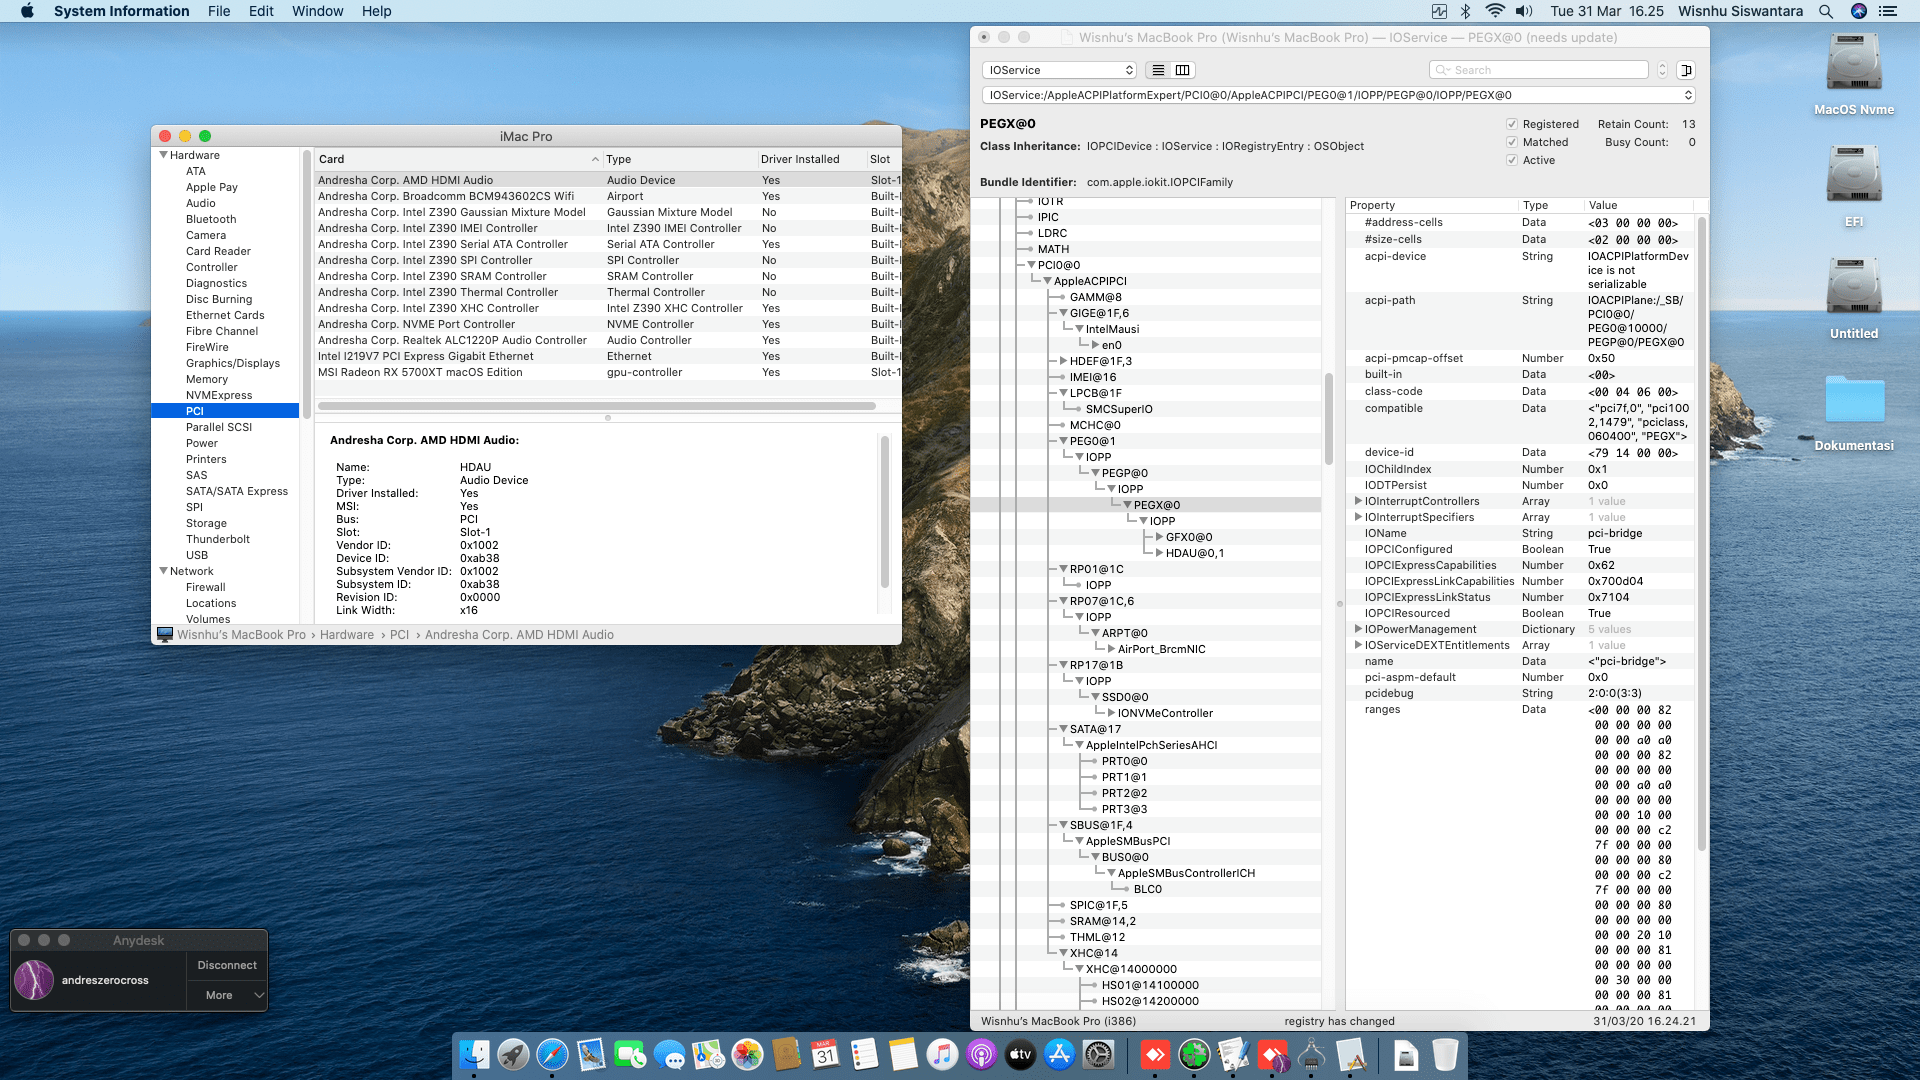This screenshot has width=1920, height=1080.
Task: Toggle the Matched checkbox
Action: [x=1512, y=142]
